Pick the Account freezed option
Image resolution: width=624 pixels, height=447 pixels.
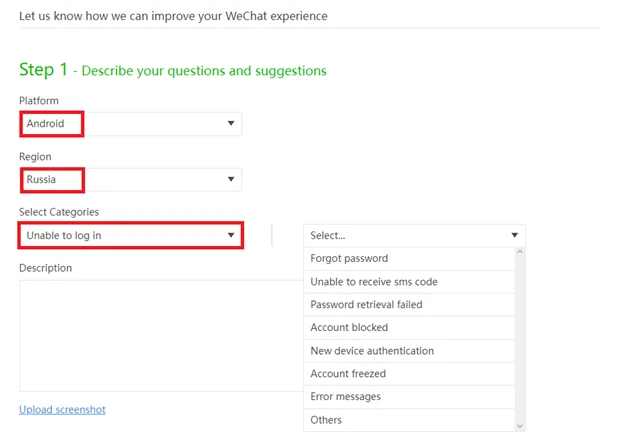tap(409, 374)
